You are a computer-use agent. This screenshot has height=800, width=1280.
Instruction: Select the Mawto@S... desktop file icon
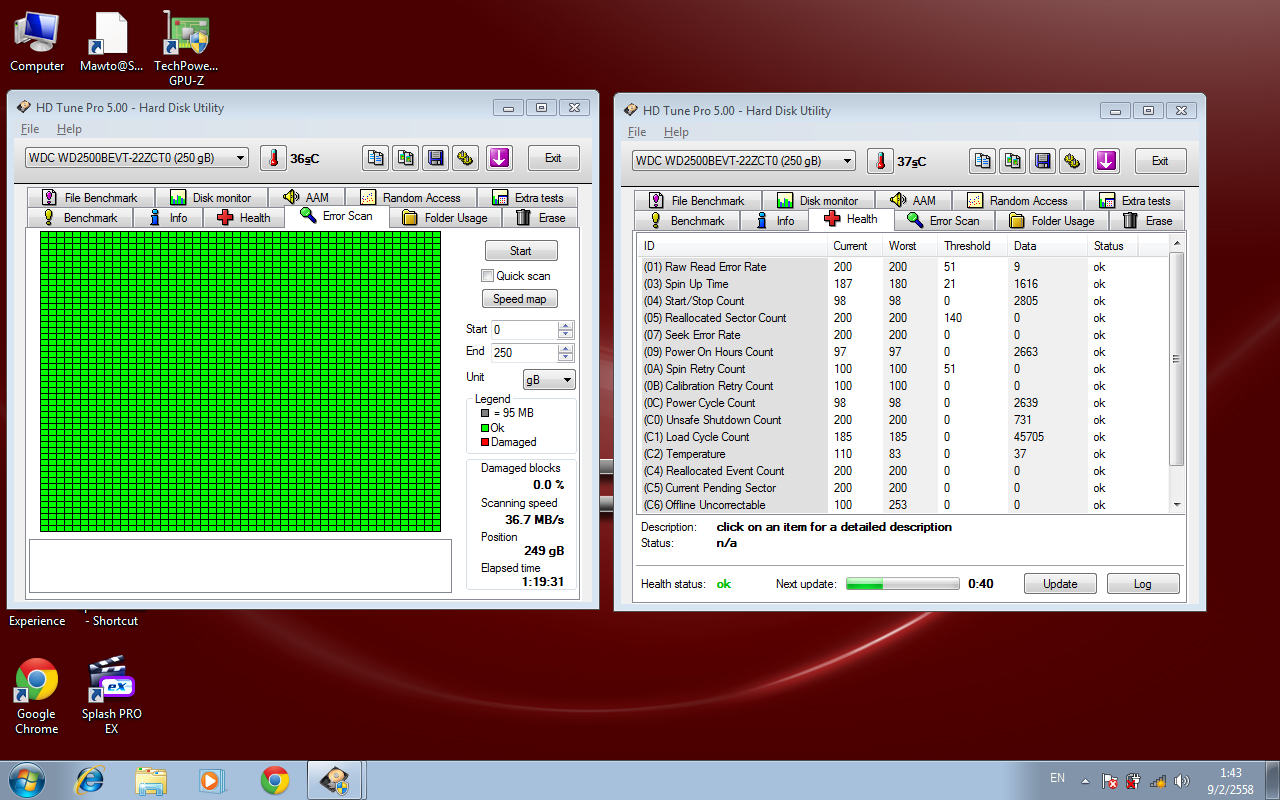coord(111,42)
